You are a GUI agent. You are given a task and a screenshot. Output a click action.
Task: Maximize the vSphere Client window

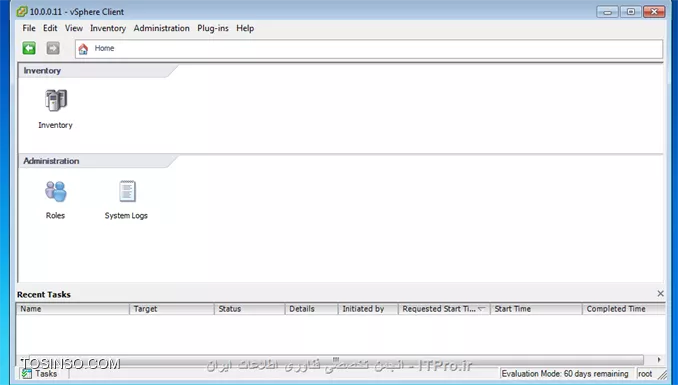(x=631, y=12)
